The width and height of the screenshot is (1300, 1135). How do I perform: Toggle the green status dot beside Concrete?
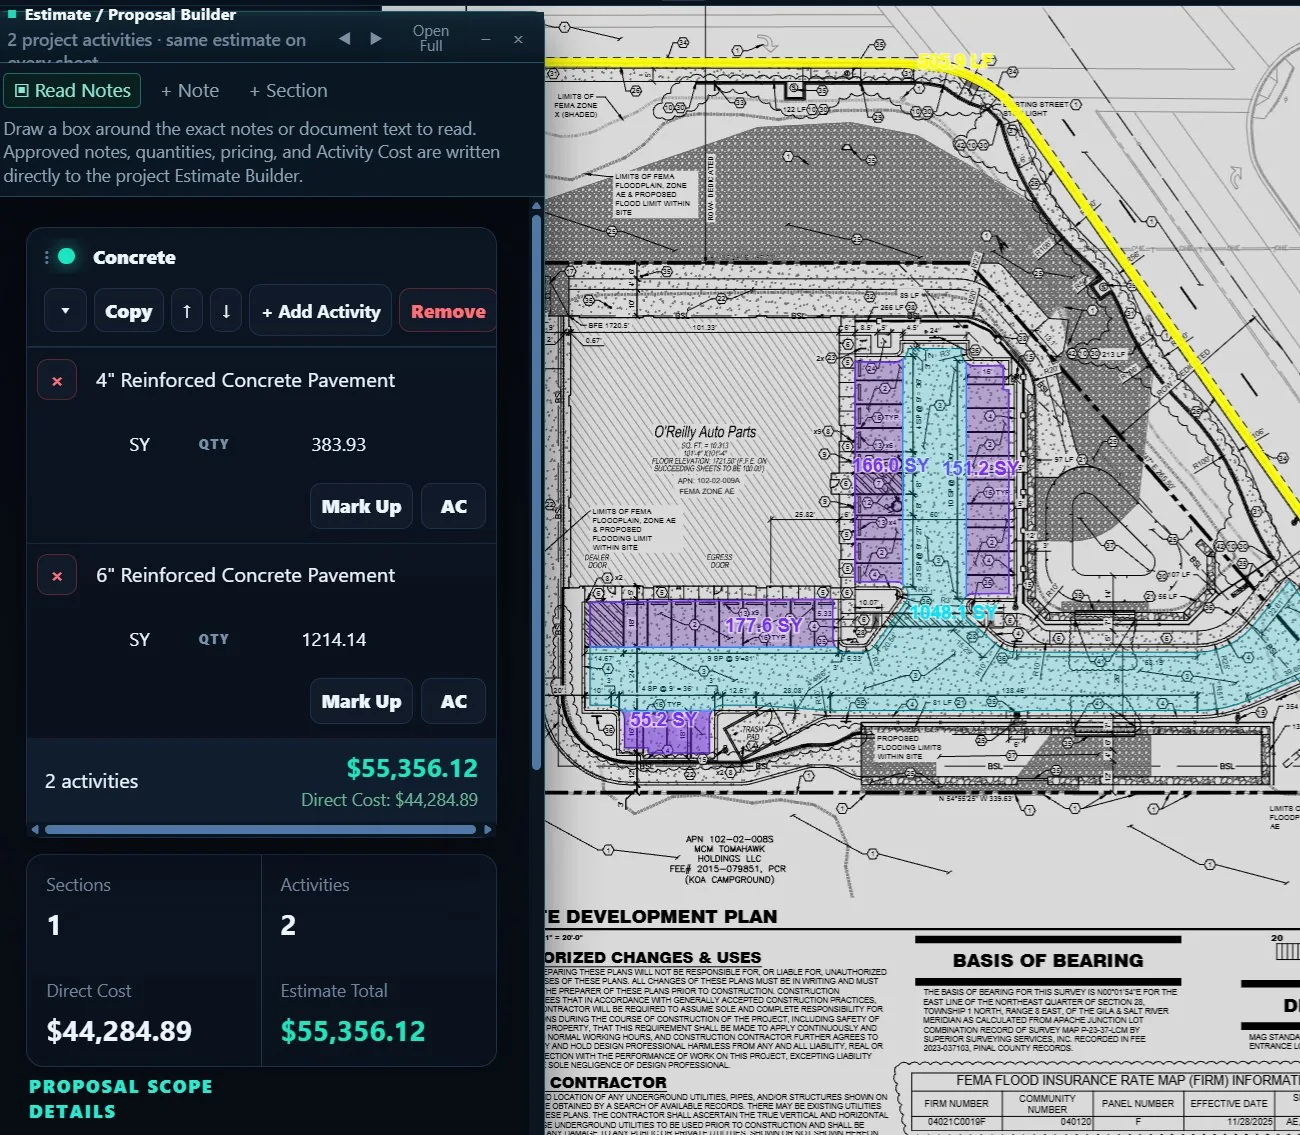pos(67,256)
